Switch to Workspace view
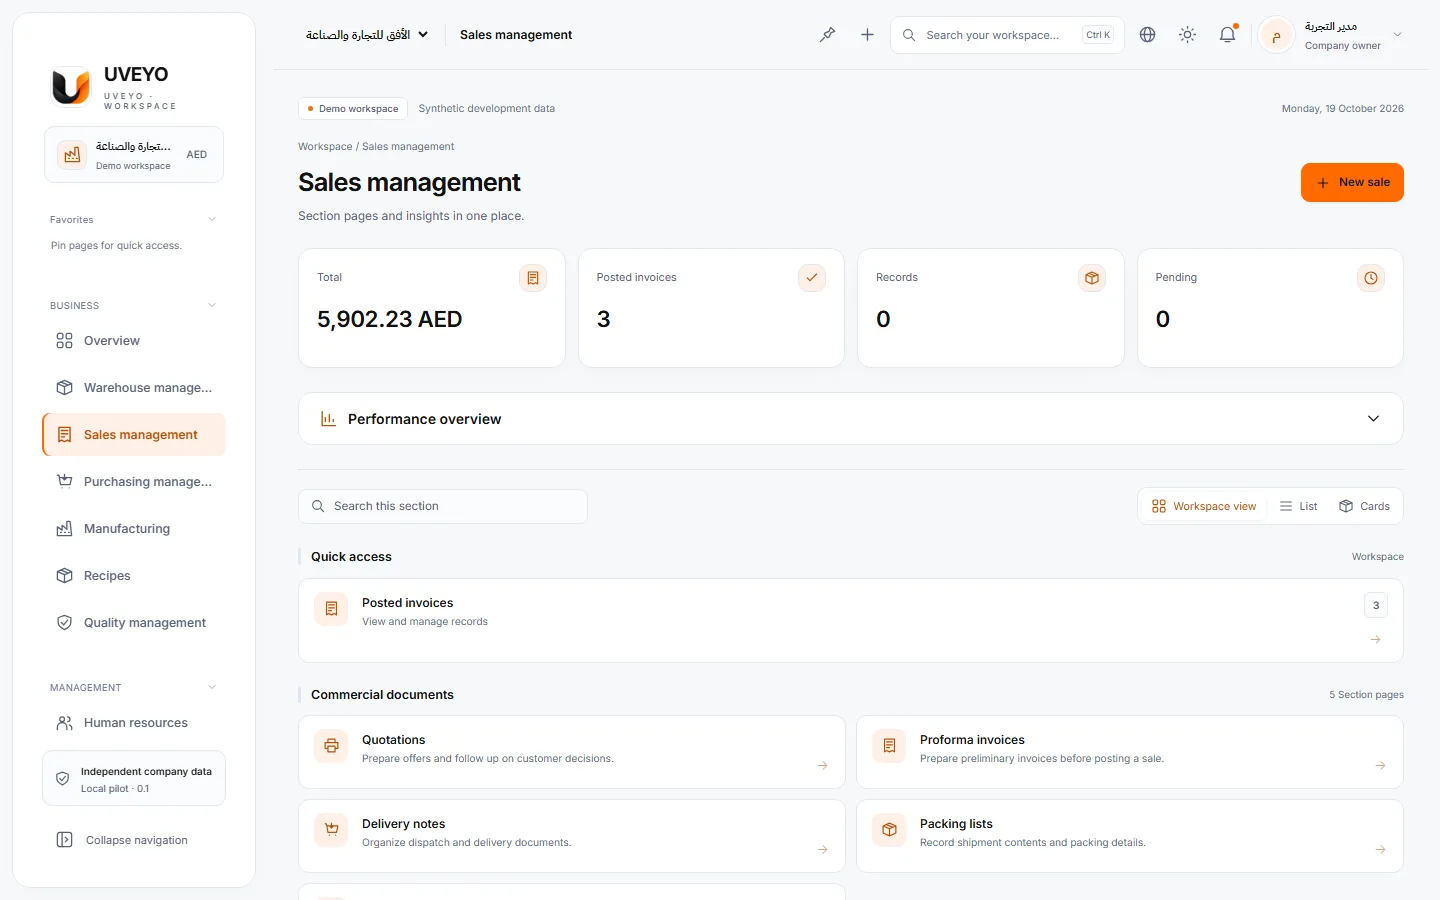Screen dimensions: 1440x900 coord(1204,506)
